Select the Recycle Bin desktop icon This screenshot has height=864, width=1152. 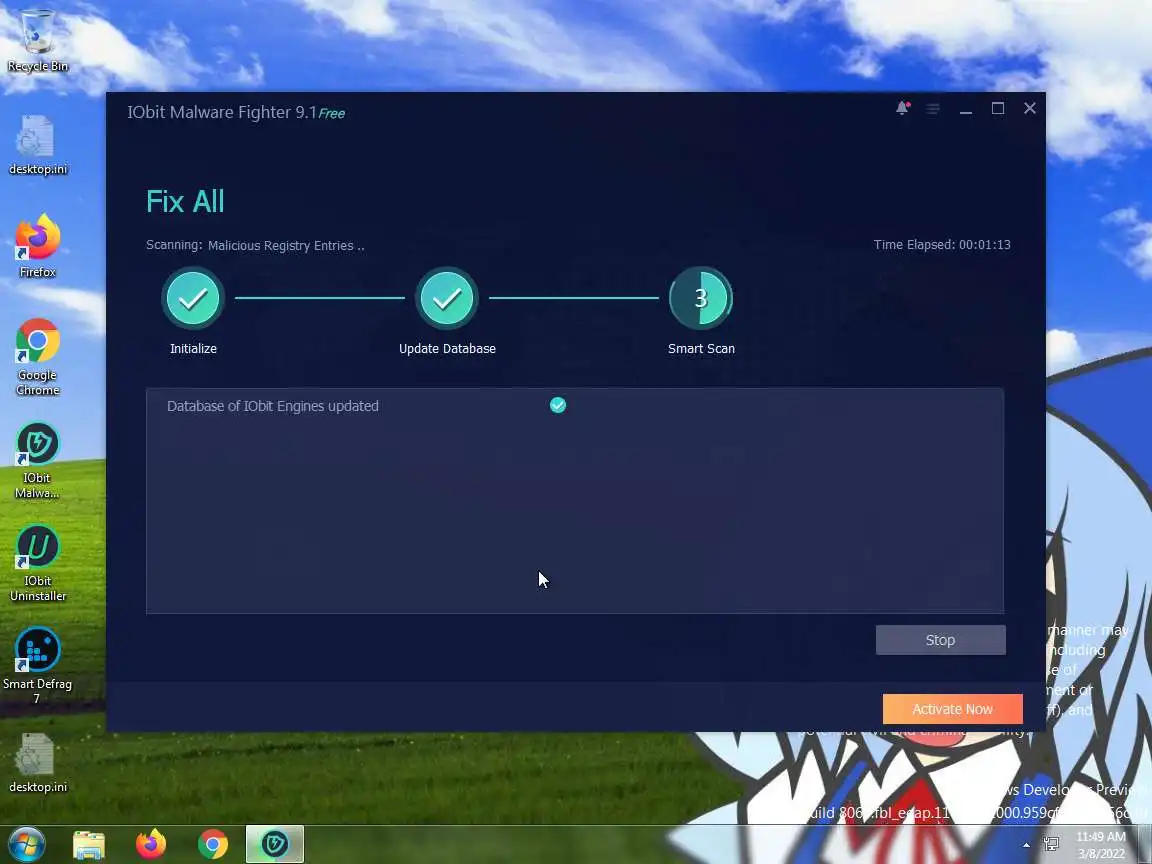37,40
